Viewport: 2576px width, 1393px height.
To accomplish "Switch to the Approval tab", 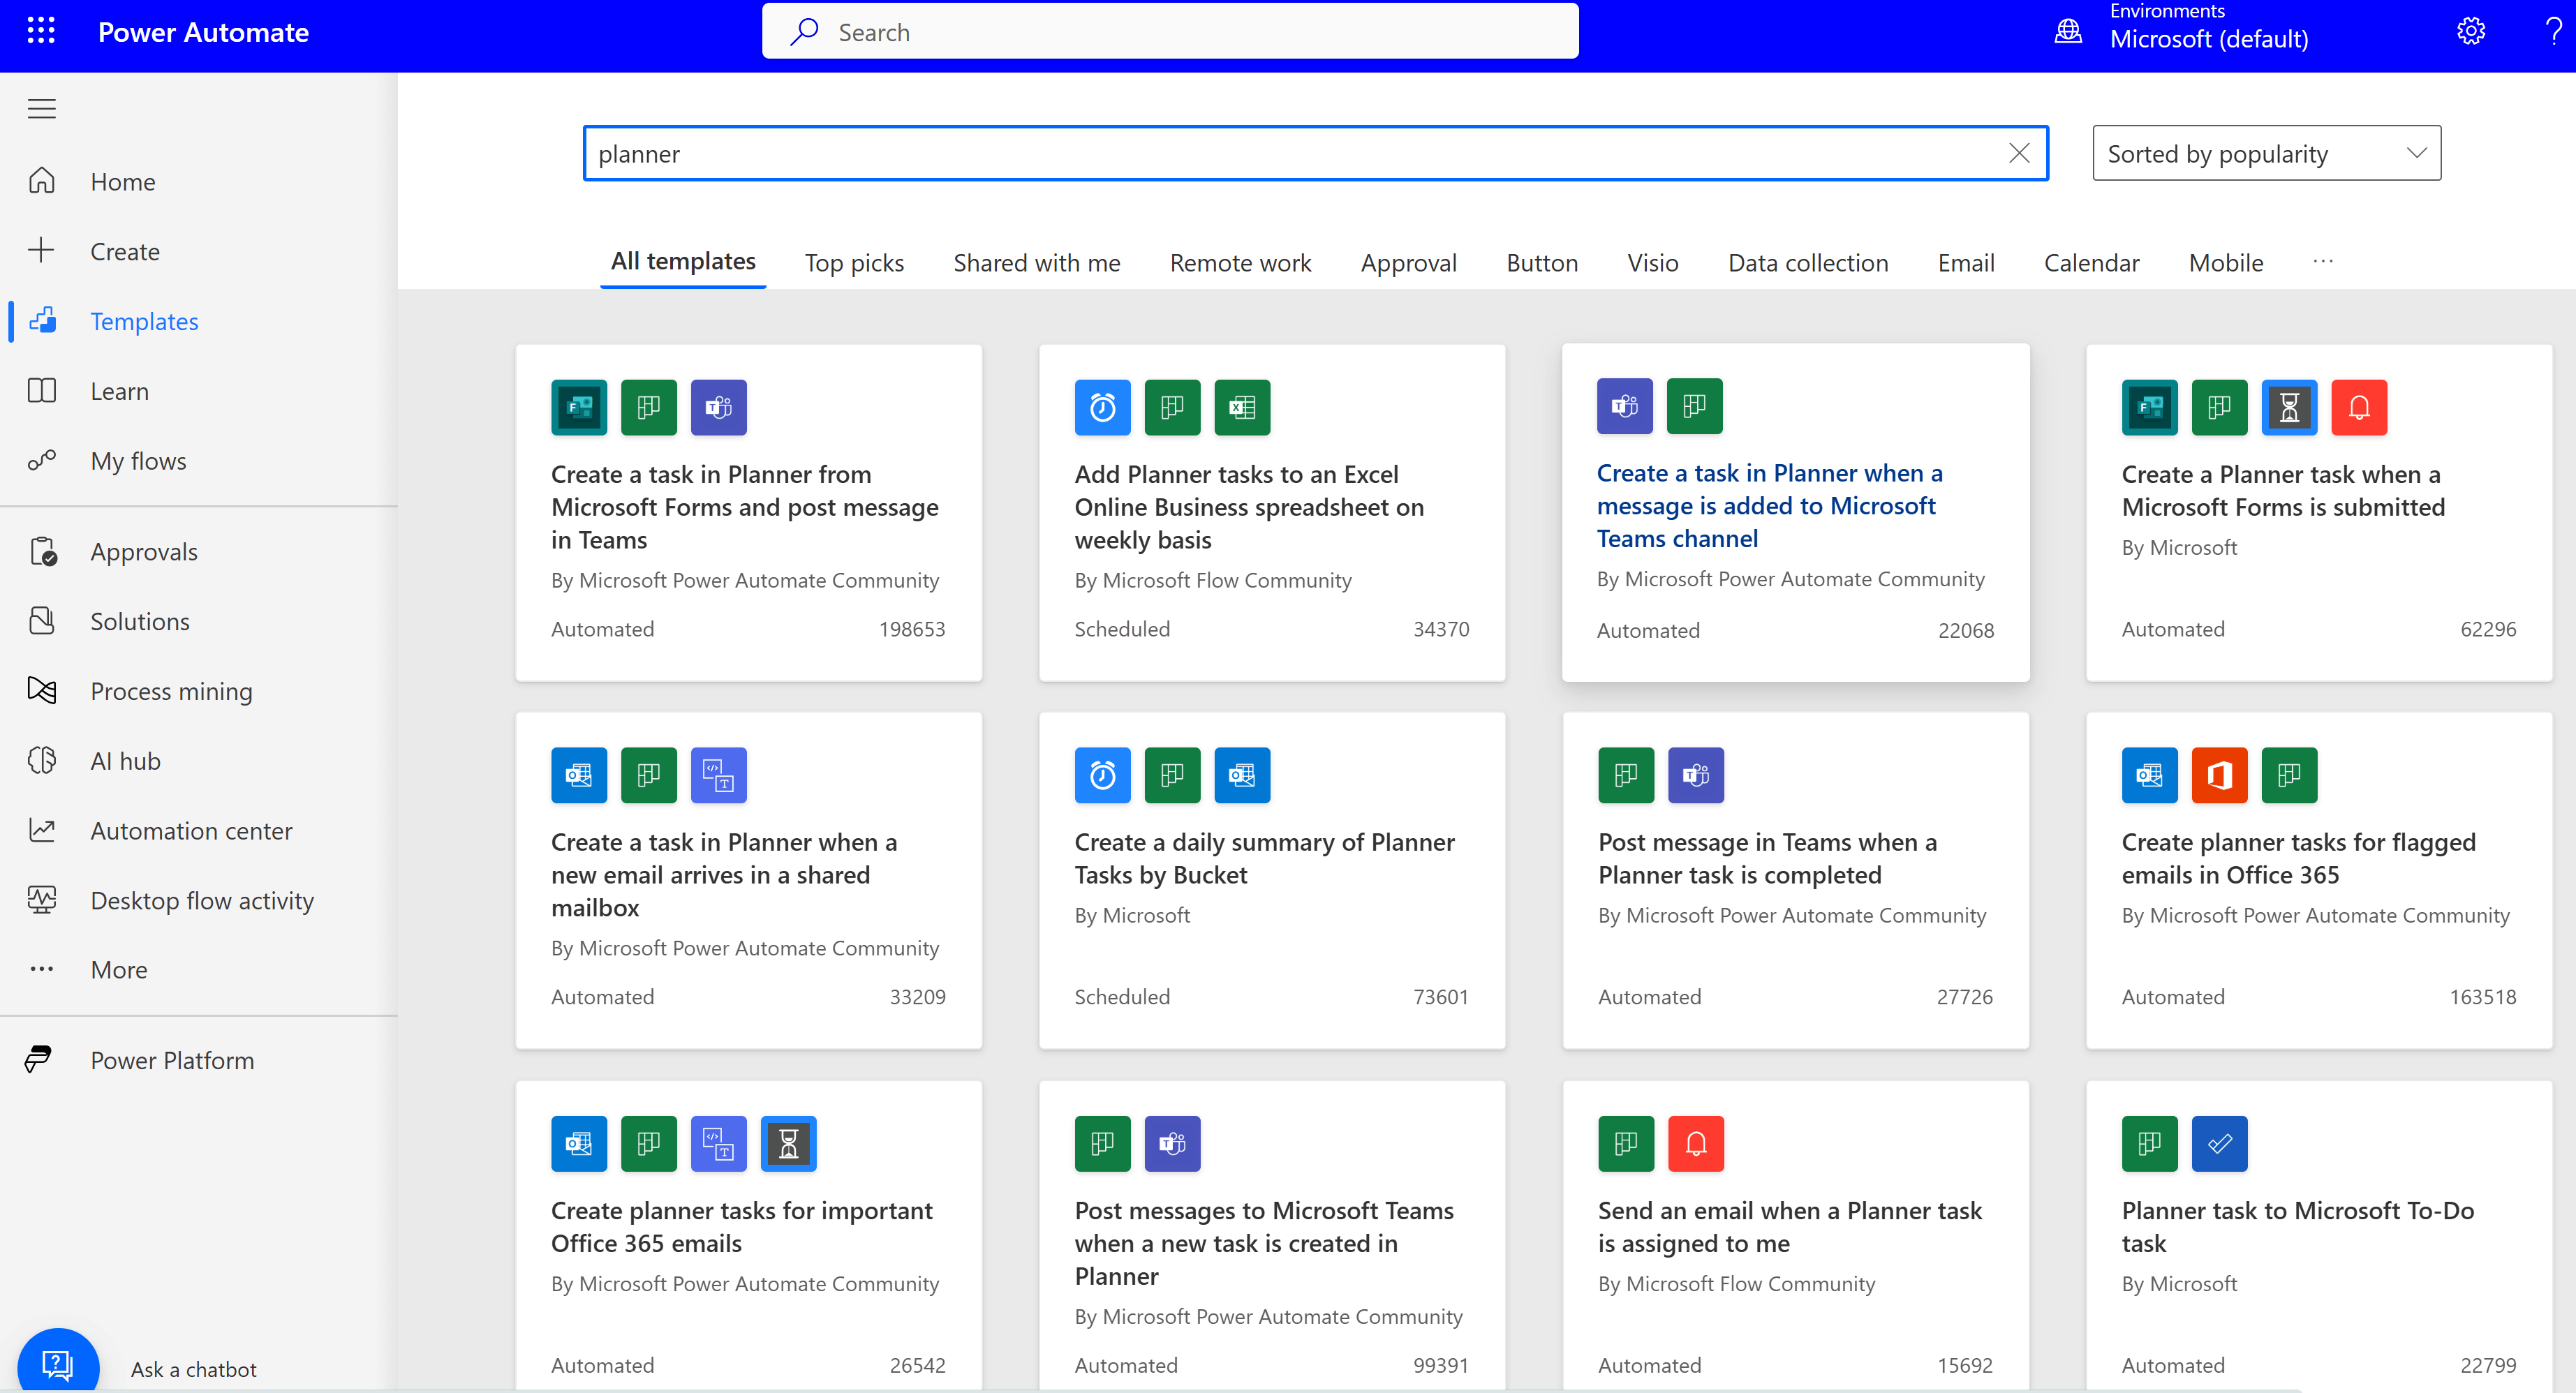I will click(x=1408, y=262).
